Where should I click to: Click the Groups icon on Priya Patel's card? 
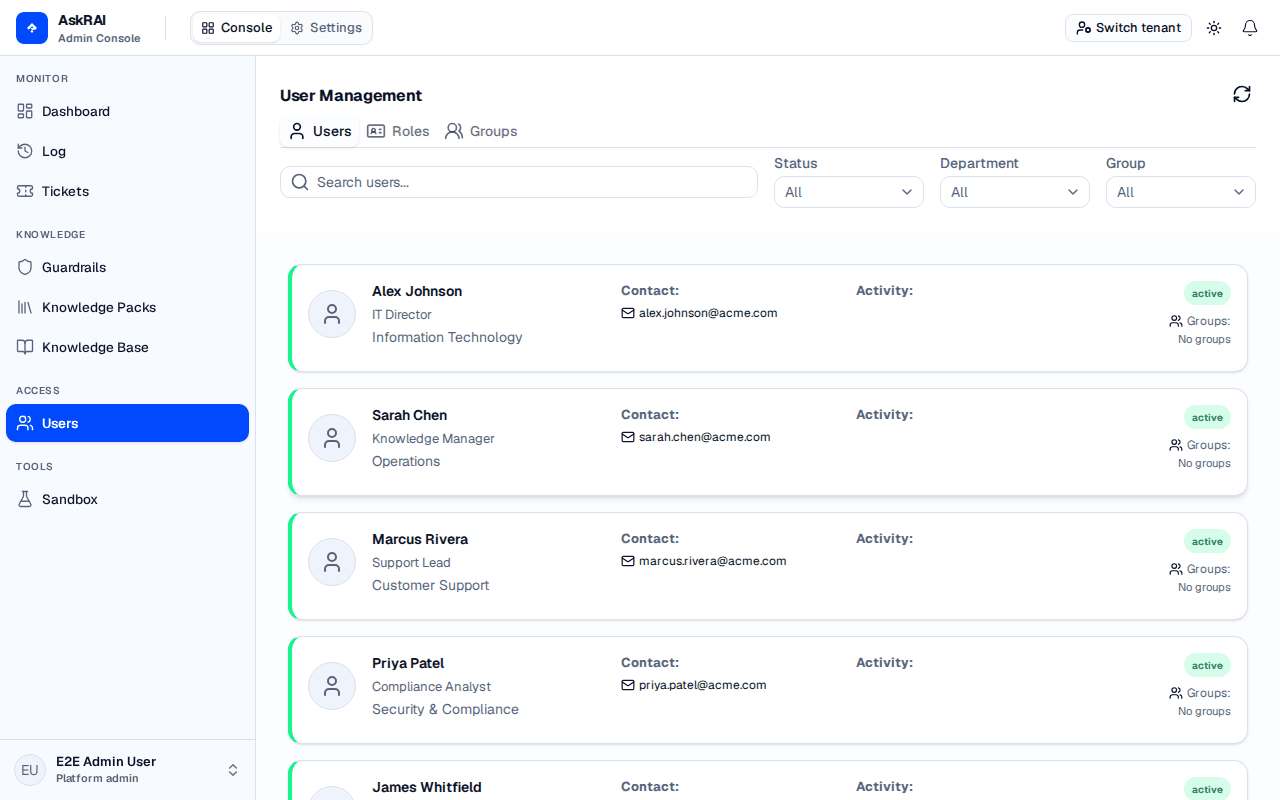point(1176,693)
